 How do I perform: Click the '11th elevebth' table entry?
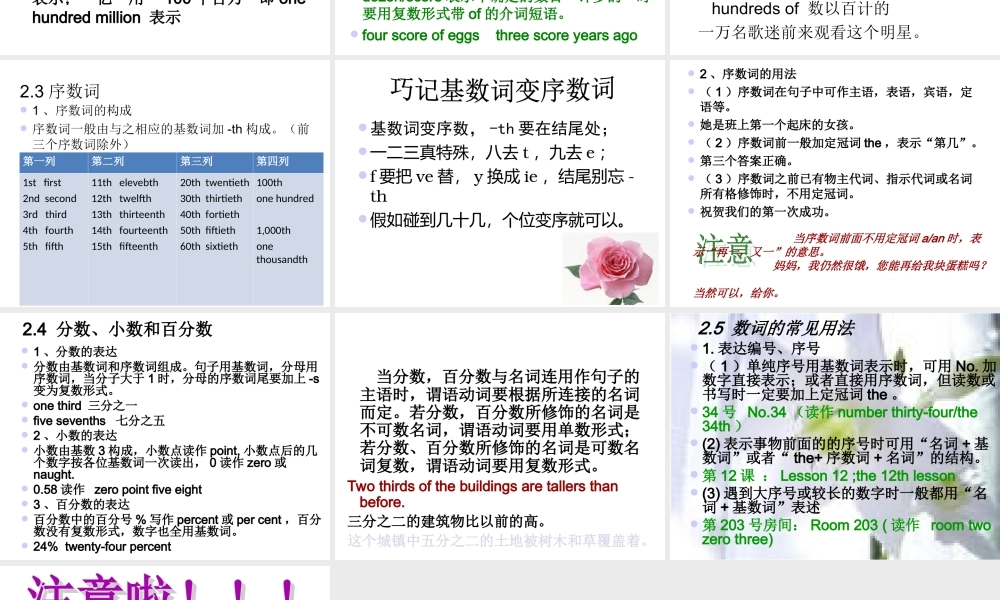[124, 182]
